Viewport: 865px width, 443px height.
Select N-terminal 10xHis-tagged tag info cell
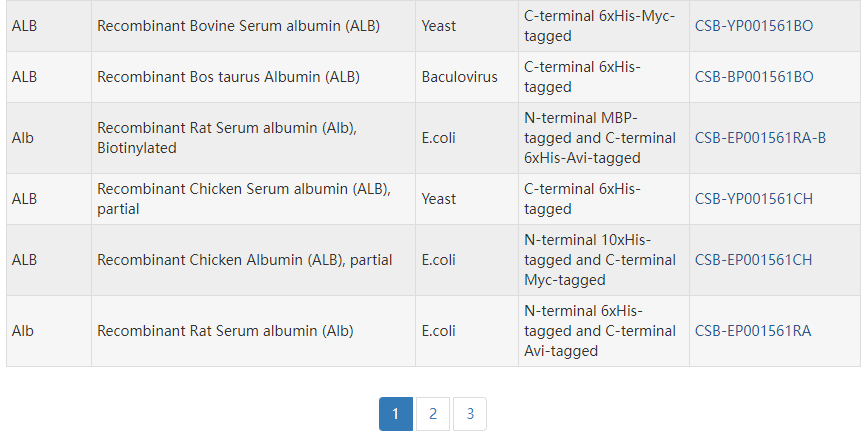(x=599, y=260)
